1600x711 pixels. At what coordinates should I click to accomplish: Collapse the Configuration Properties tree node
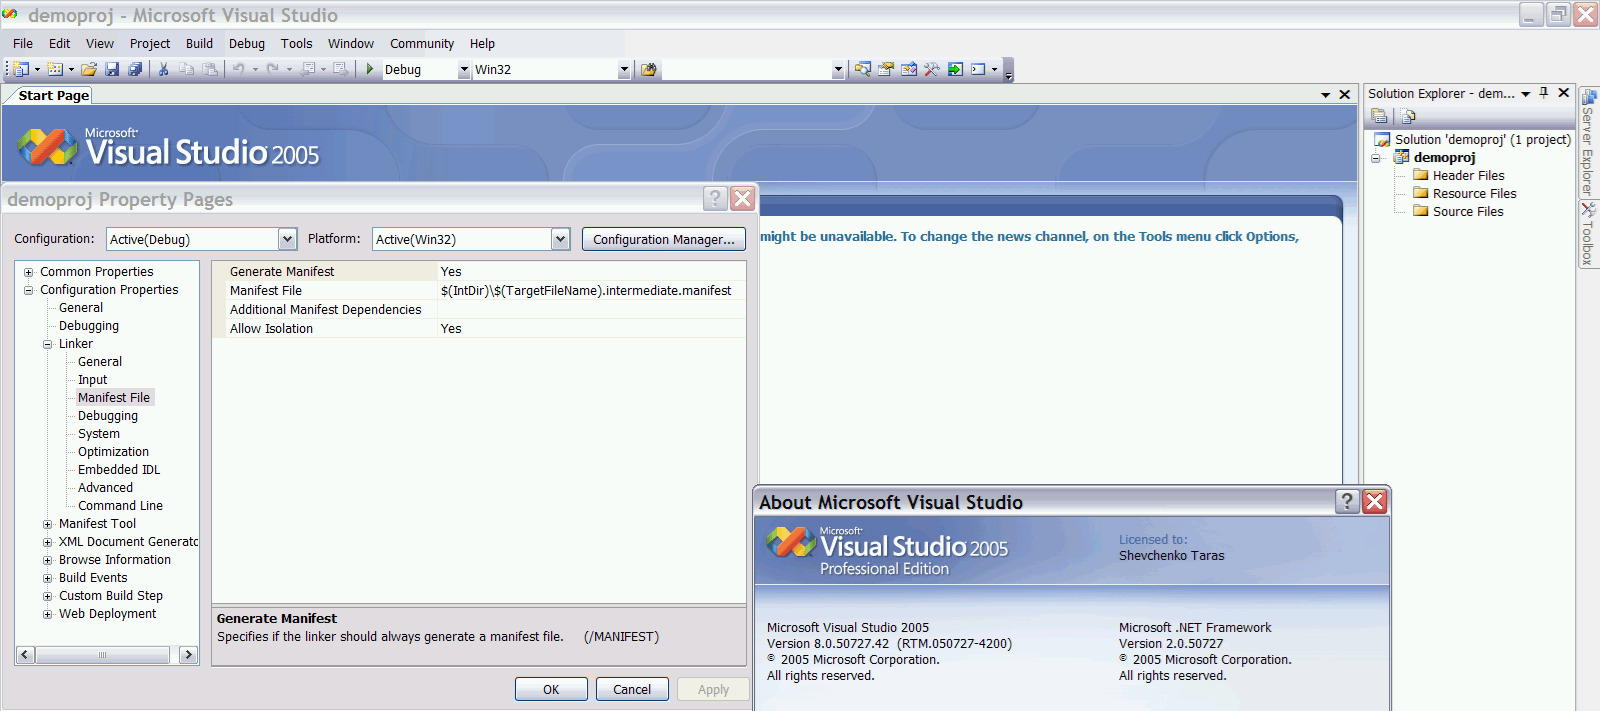coord(29,290)
